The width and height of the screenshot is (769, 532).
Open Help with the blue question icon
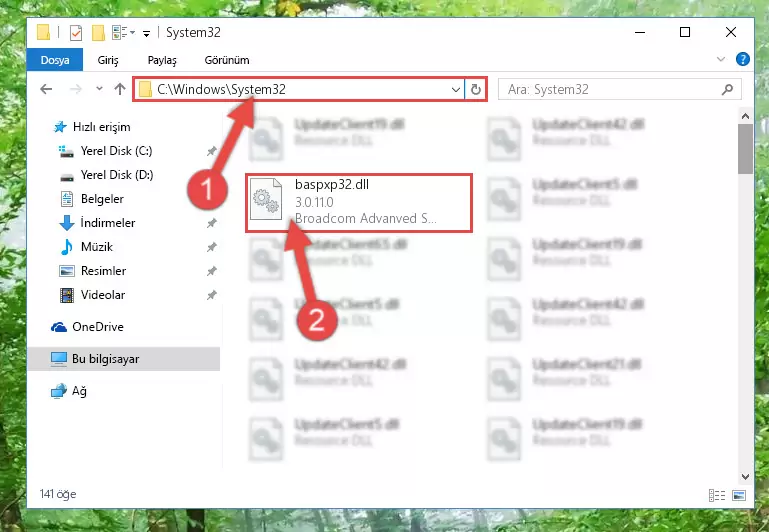743,59
